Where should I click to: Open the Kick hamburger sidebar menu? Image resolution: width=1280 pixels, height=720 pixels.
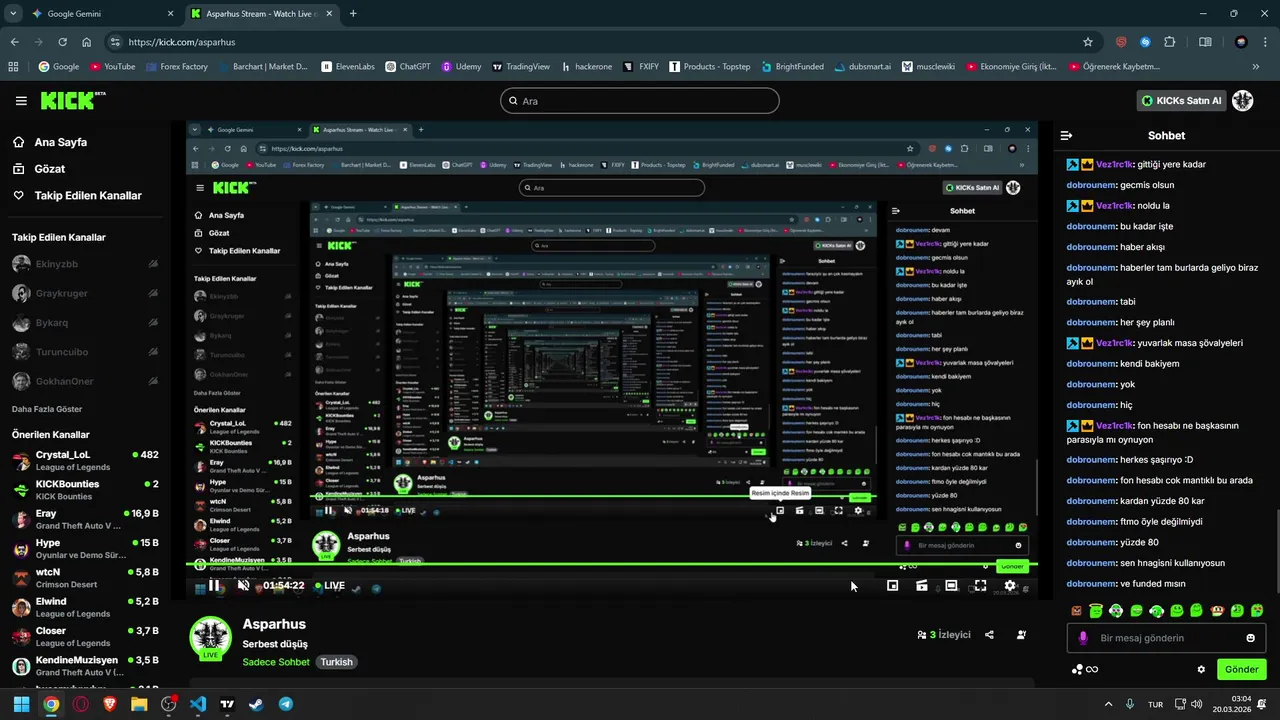(21, 101)
